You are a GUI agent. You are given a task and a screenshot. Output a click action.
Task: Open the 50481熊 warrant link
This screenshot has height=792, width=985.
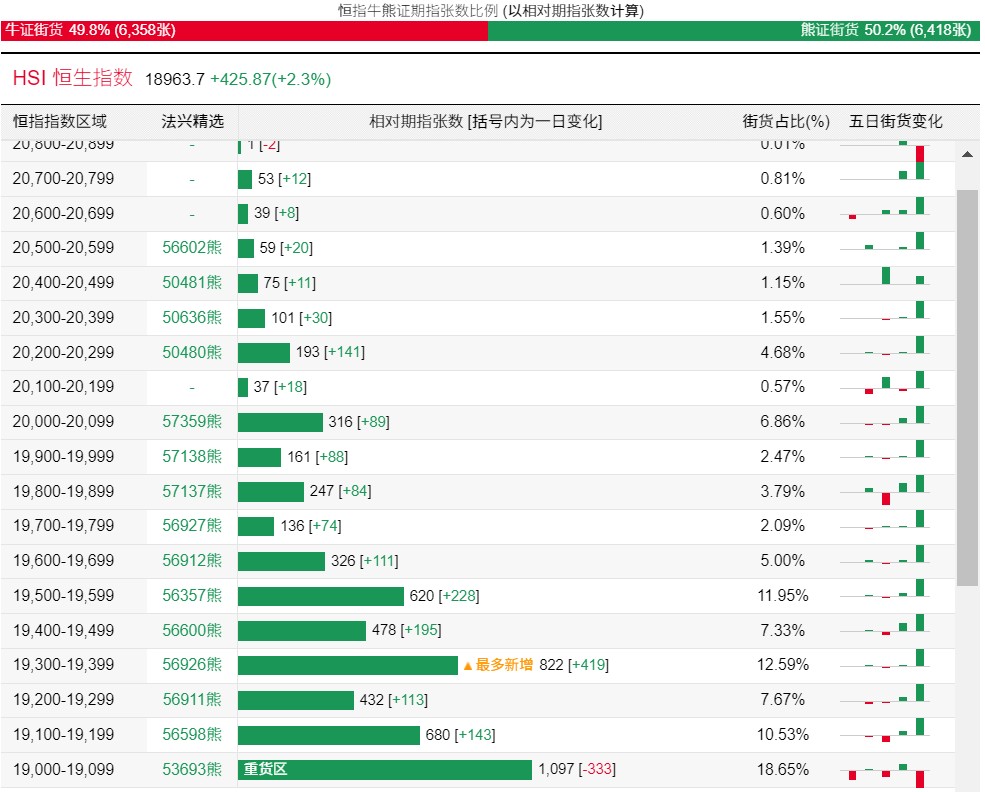[x=192, y=283]
